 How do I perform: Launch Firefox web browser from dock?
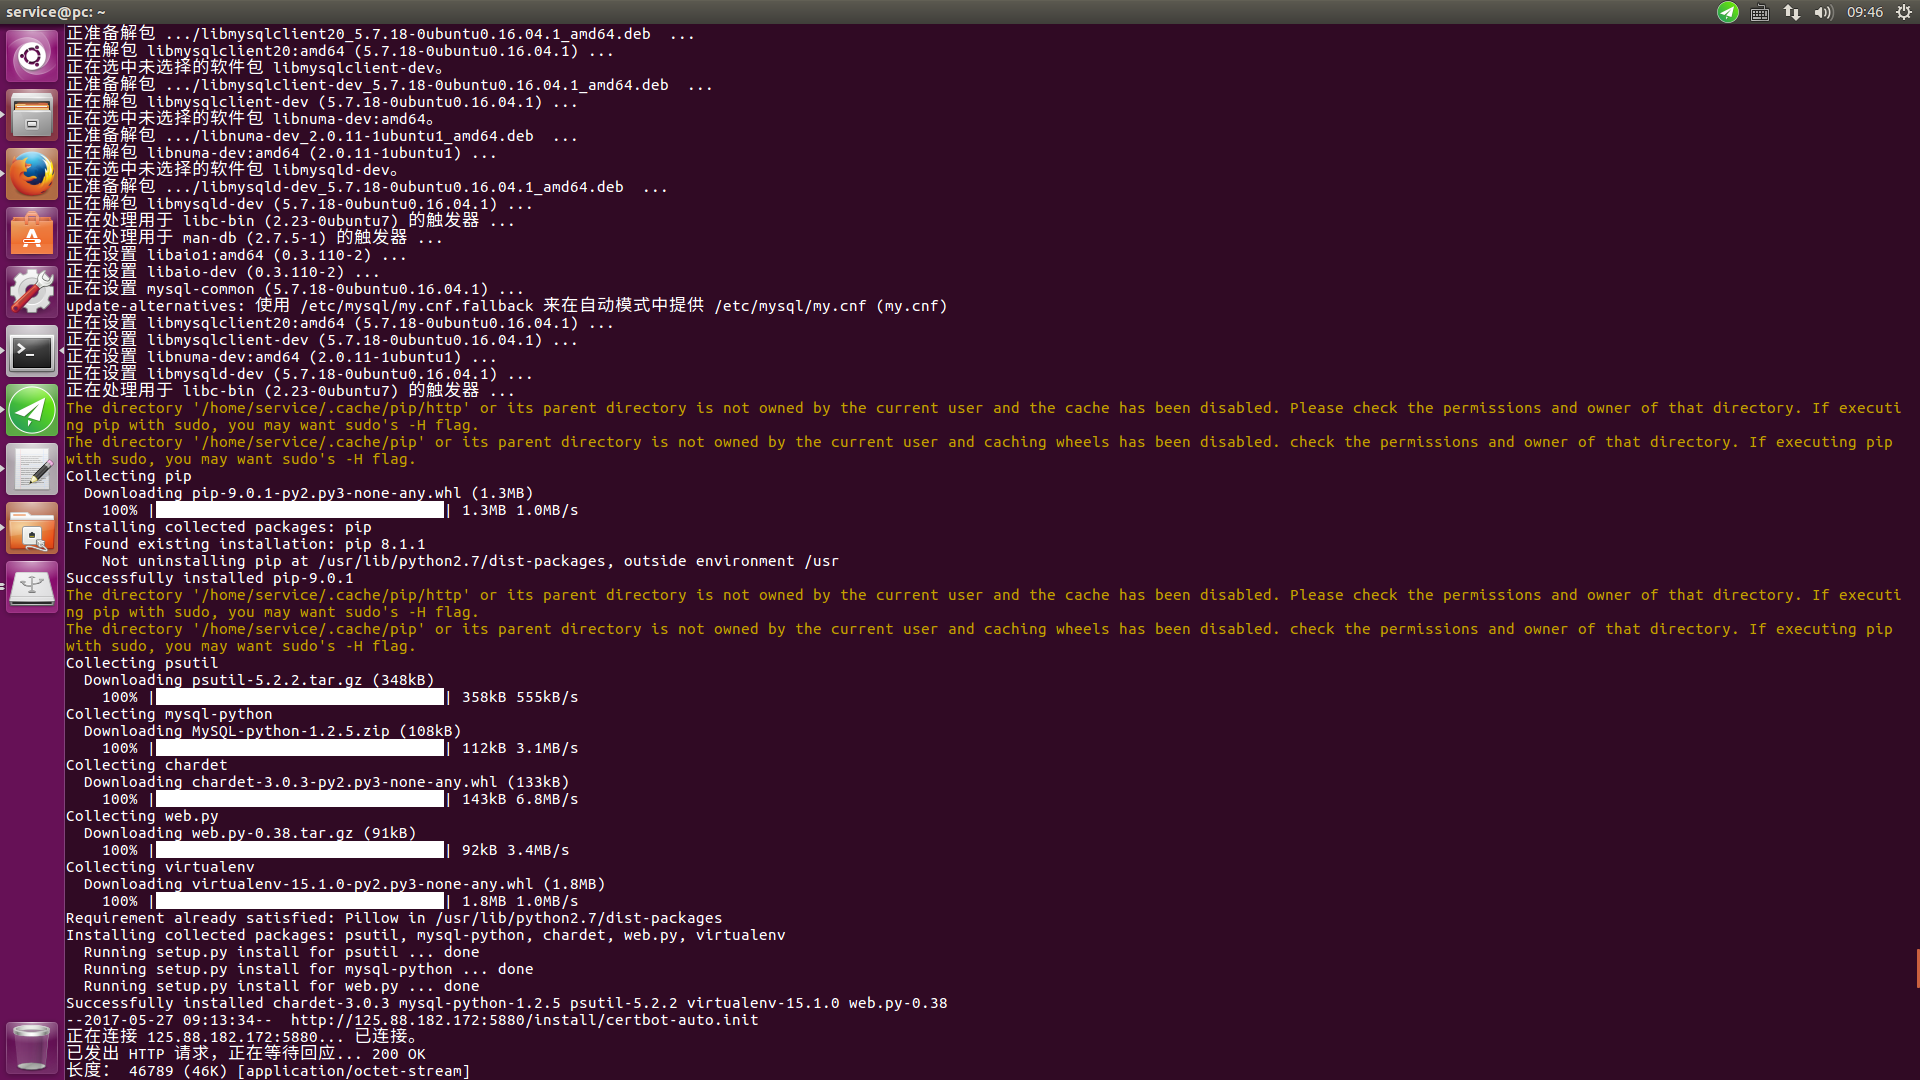(x=32, y=174)
